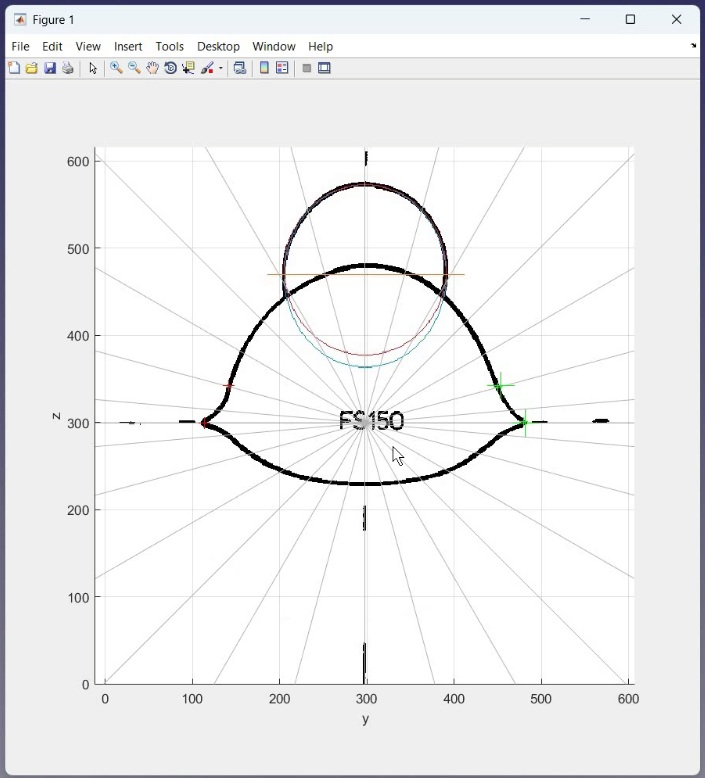705x778 pixels.
Task: Select the Zoom In magnifier tool
Action: pyautogui.click(x=116, y=68)
